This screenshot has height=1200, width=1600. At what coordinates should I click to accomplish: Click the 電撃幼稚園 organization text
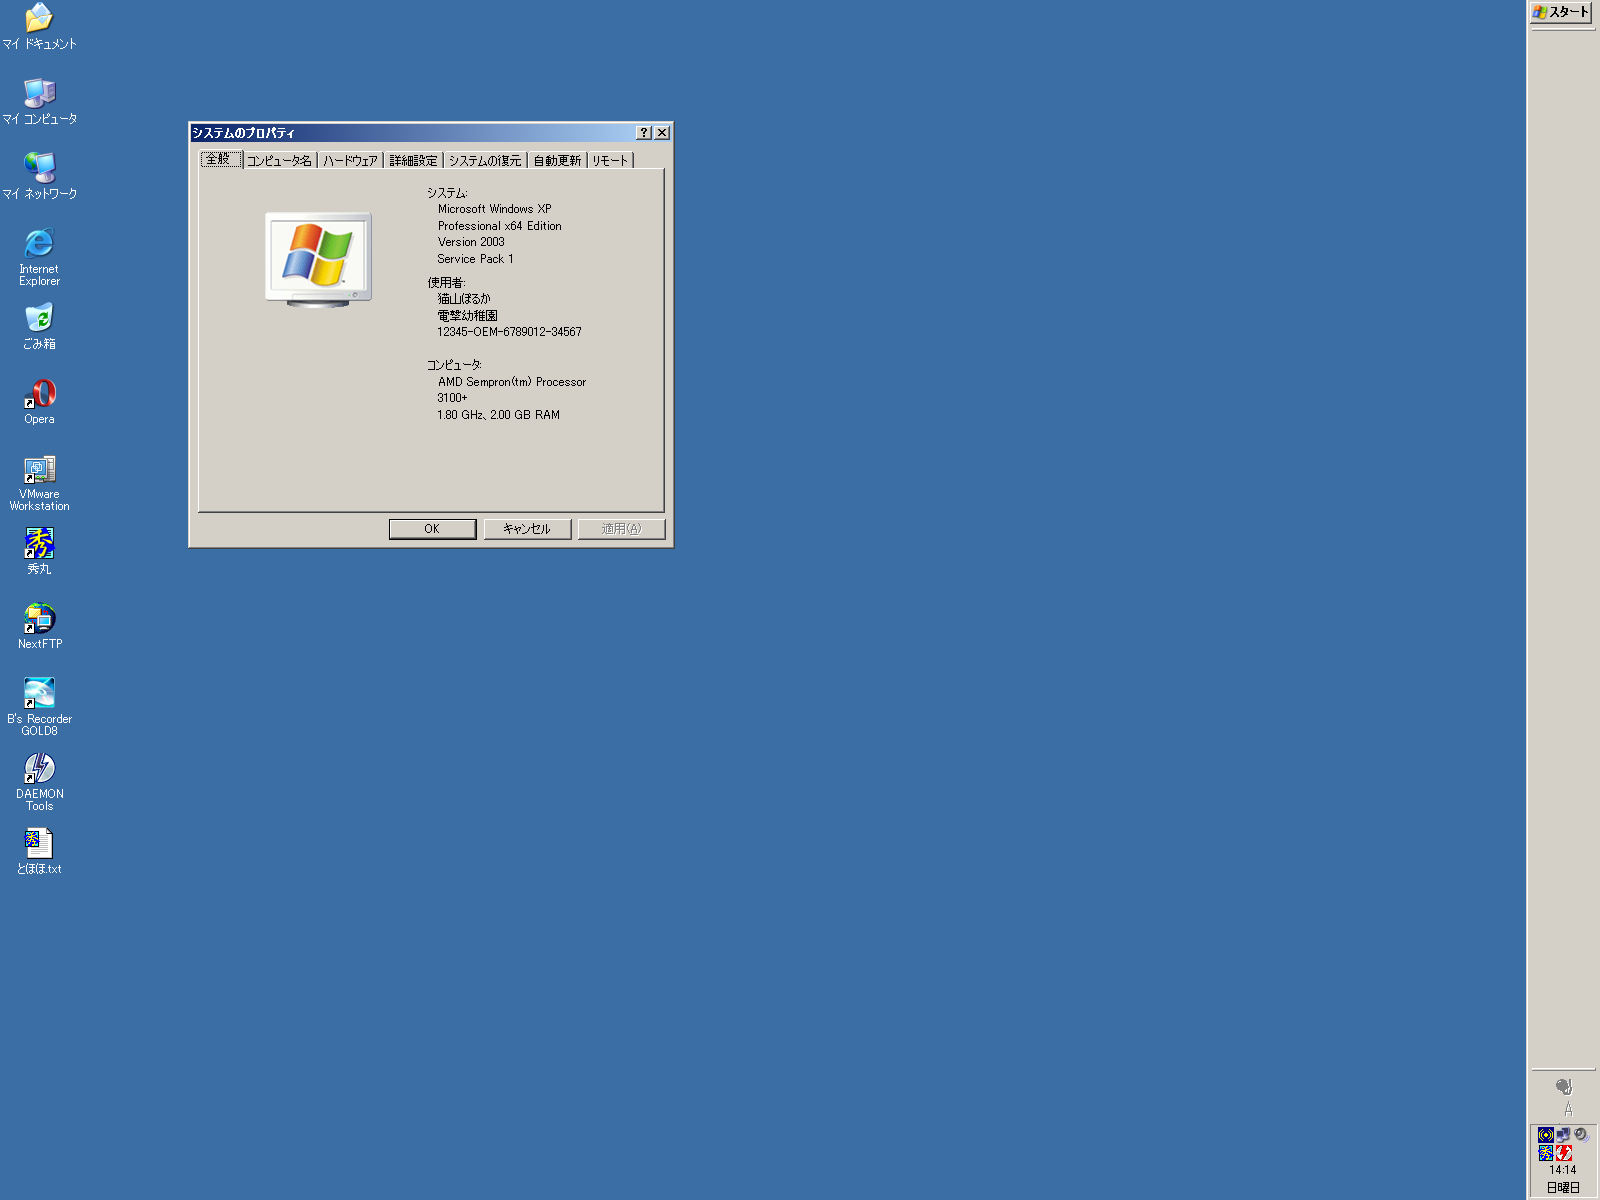(467, 316)
